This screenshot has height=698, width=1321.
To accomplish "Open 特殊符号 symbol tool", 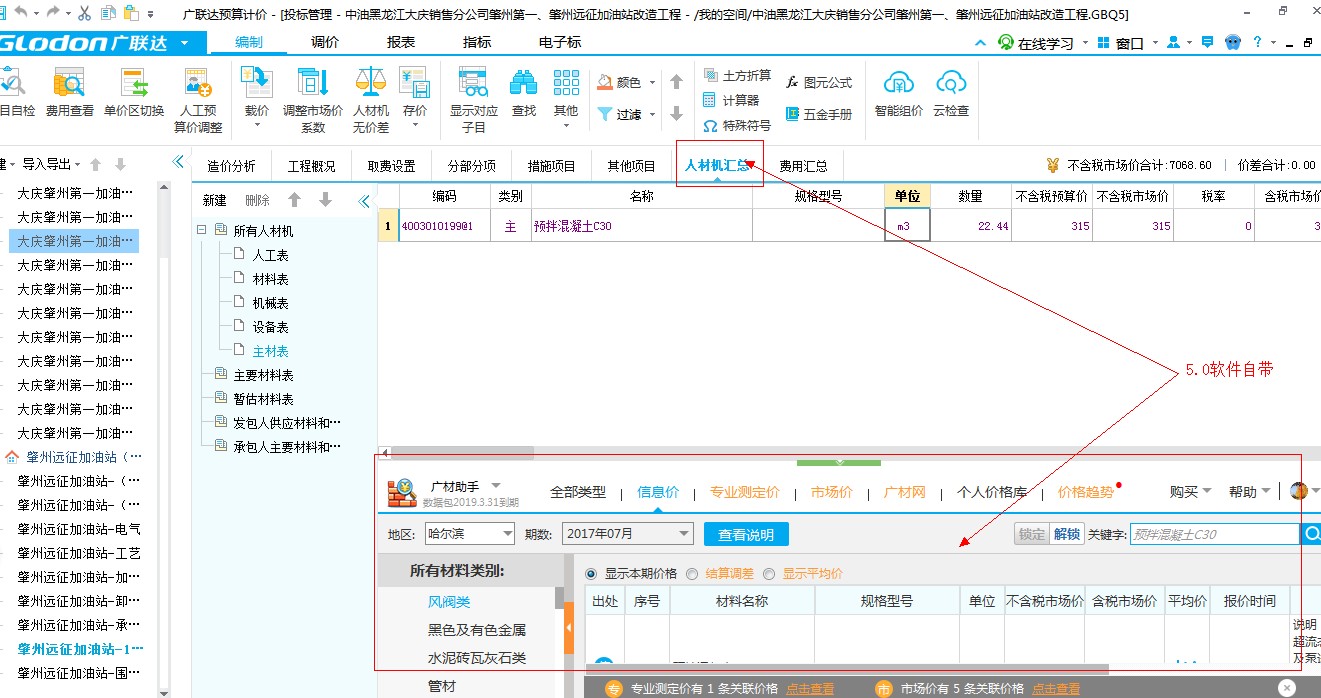I will [737, 126].
